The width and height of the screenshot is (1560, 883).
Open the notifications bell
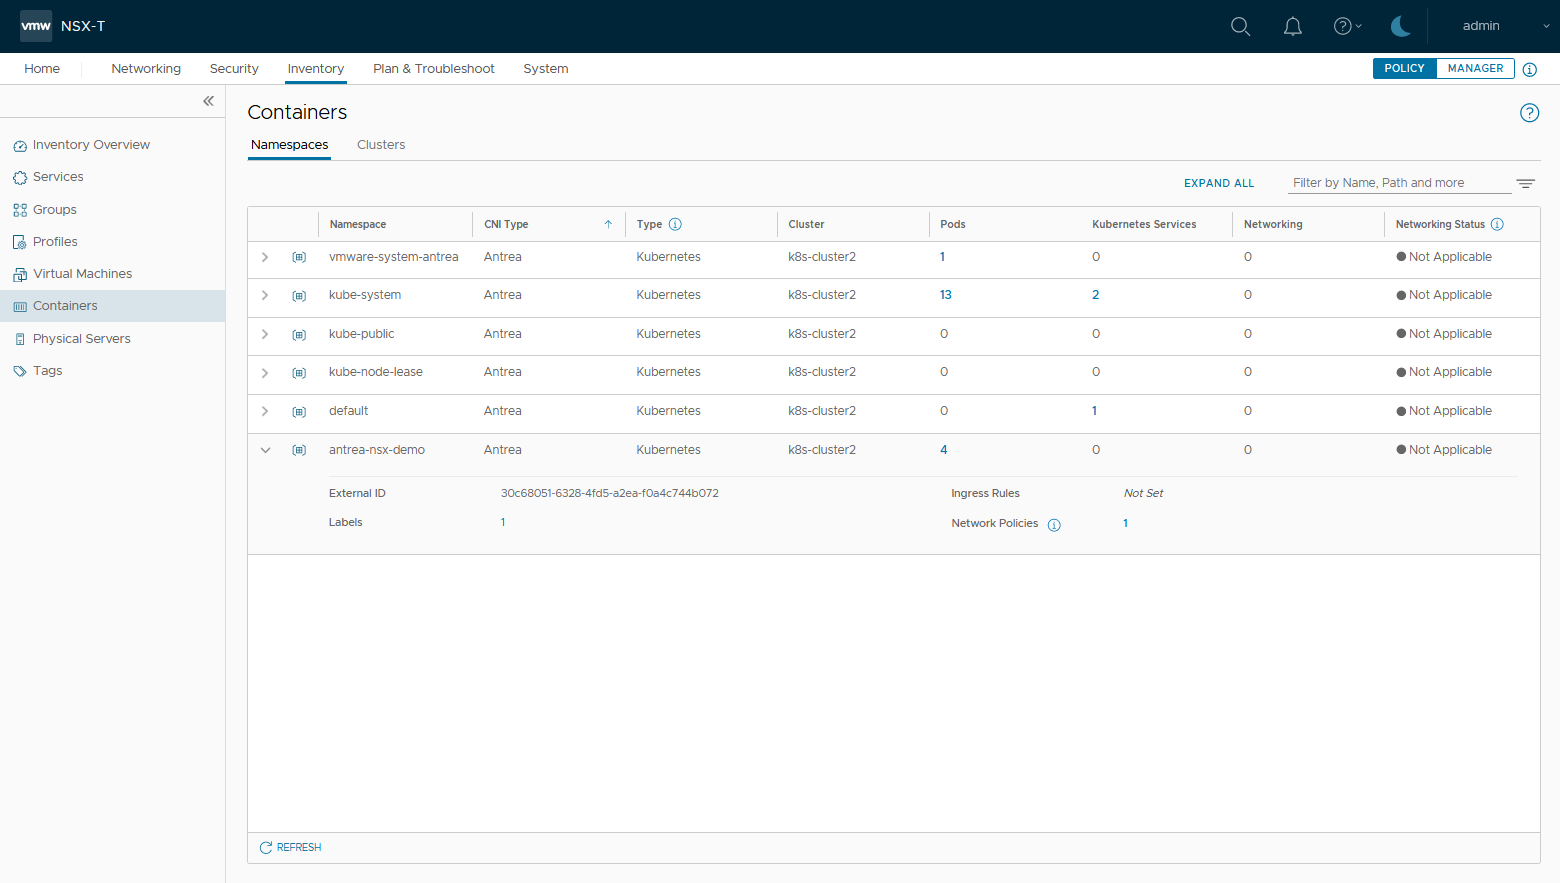[1292, 26]
